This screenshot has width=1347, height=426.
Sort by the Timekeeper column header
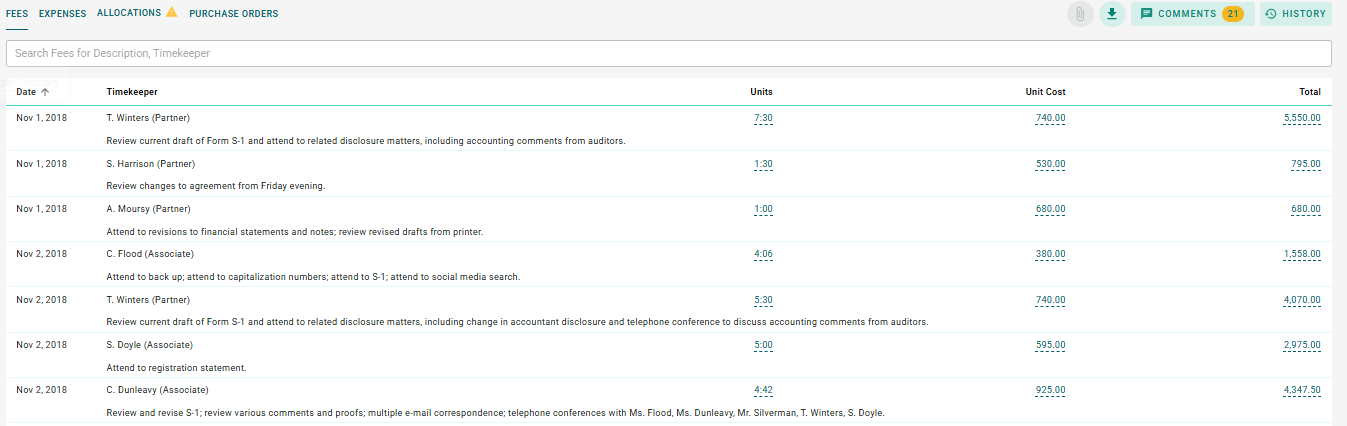(x=132, y=92)
